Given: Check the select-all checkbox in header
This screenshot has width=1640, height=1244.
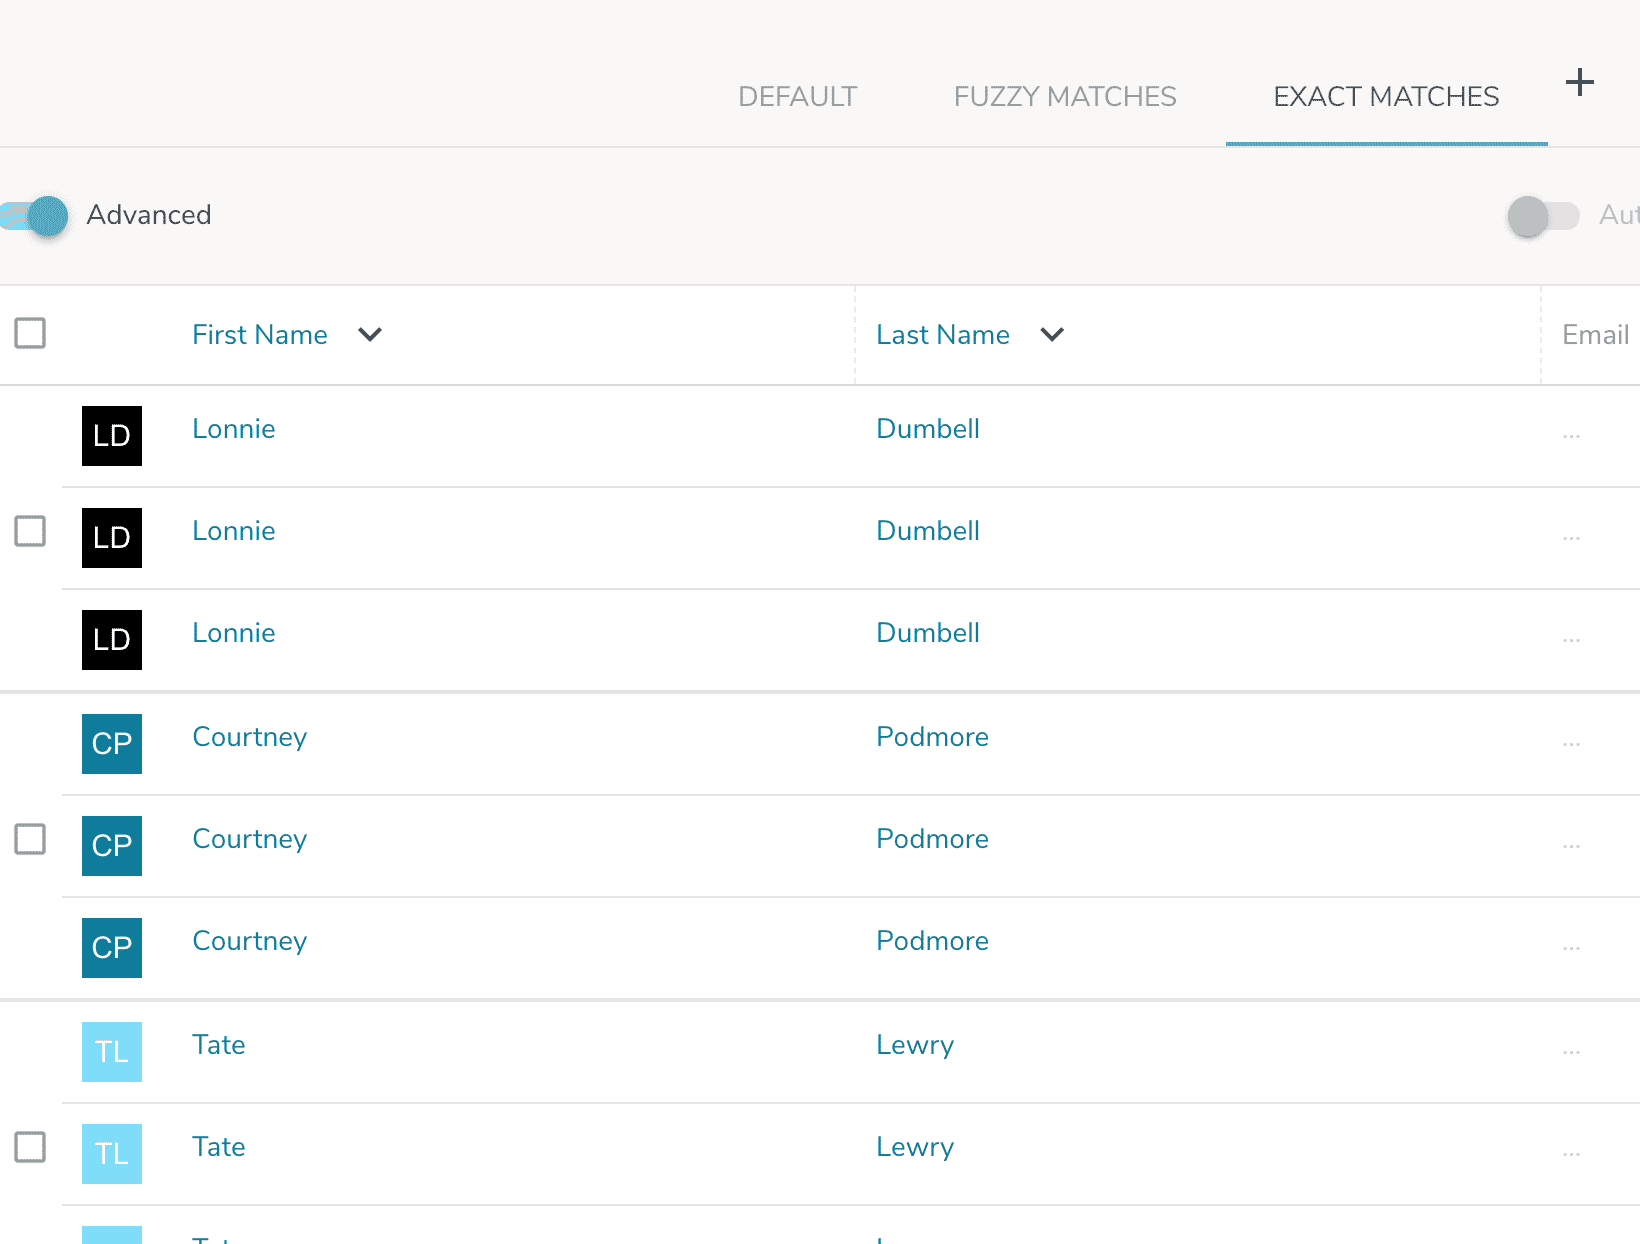Looking at the screenshot, I should tap(30, 333).
